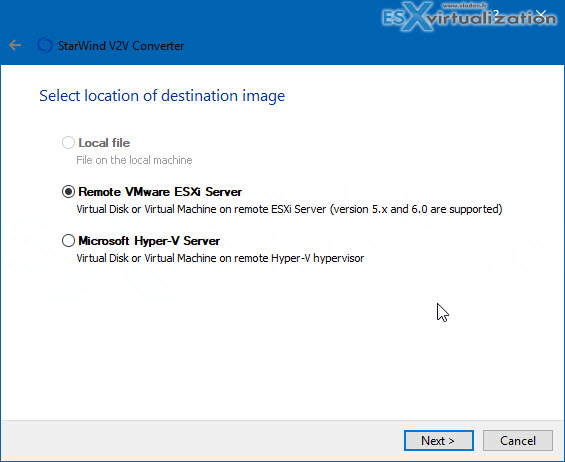Viewport: 565px width, 462px height.
Task: Click the ESXi version 5.x and 6.0 description
Action: (x=289, y=209)
